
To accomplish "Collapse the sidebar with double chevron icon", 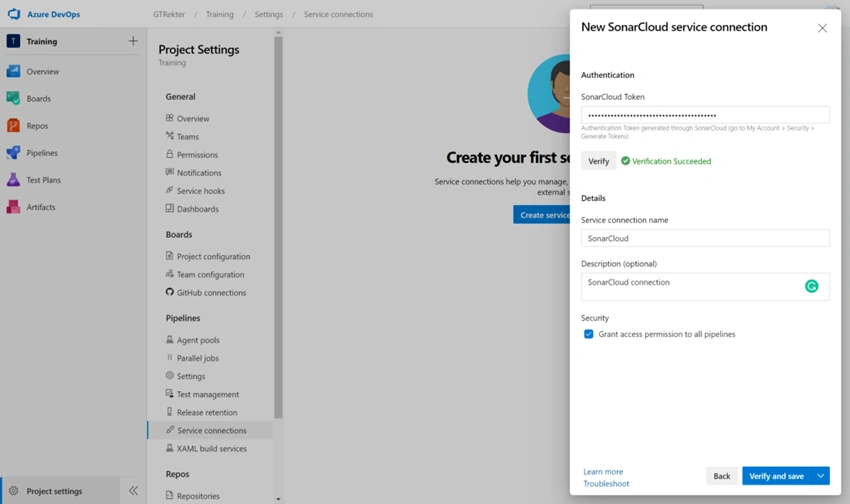I will [x=133, y=490].
